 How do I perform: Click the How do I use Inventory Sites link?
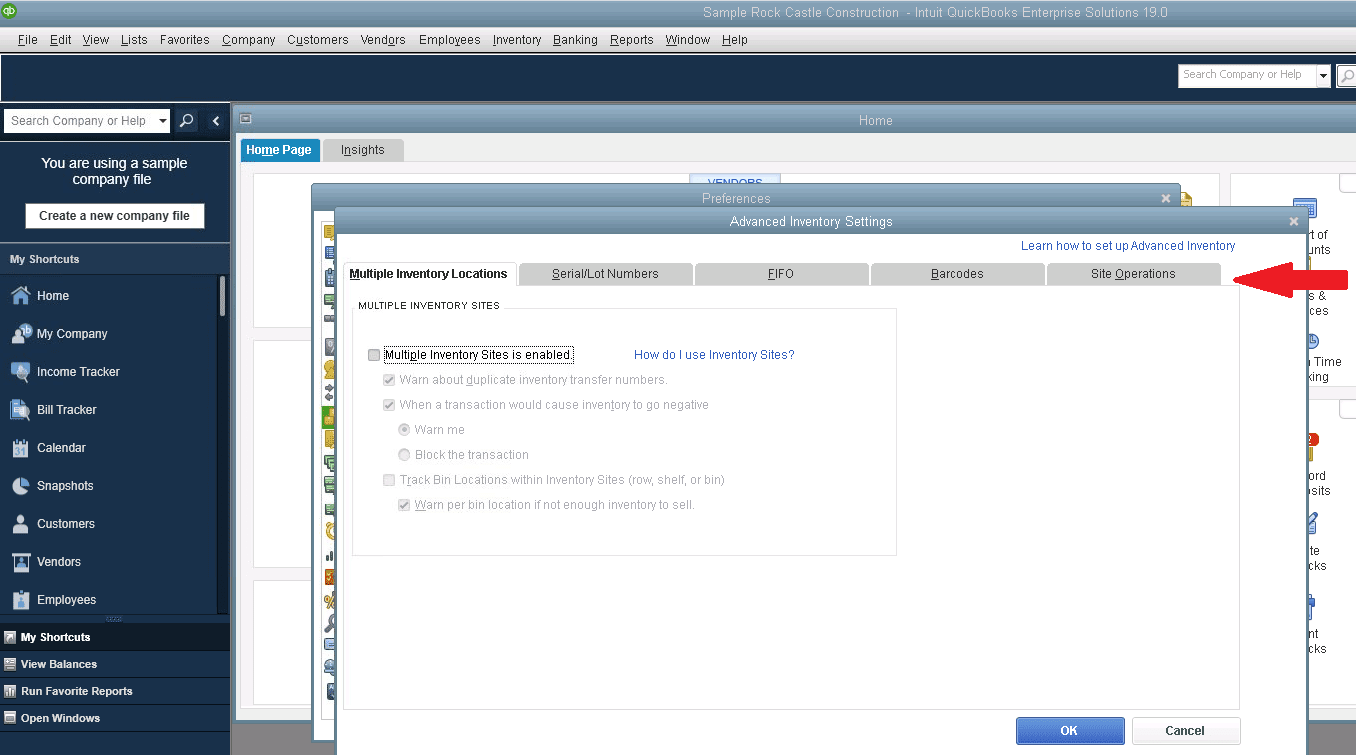pyautogui.click(x=713, y=354)
